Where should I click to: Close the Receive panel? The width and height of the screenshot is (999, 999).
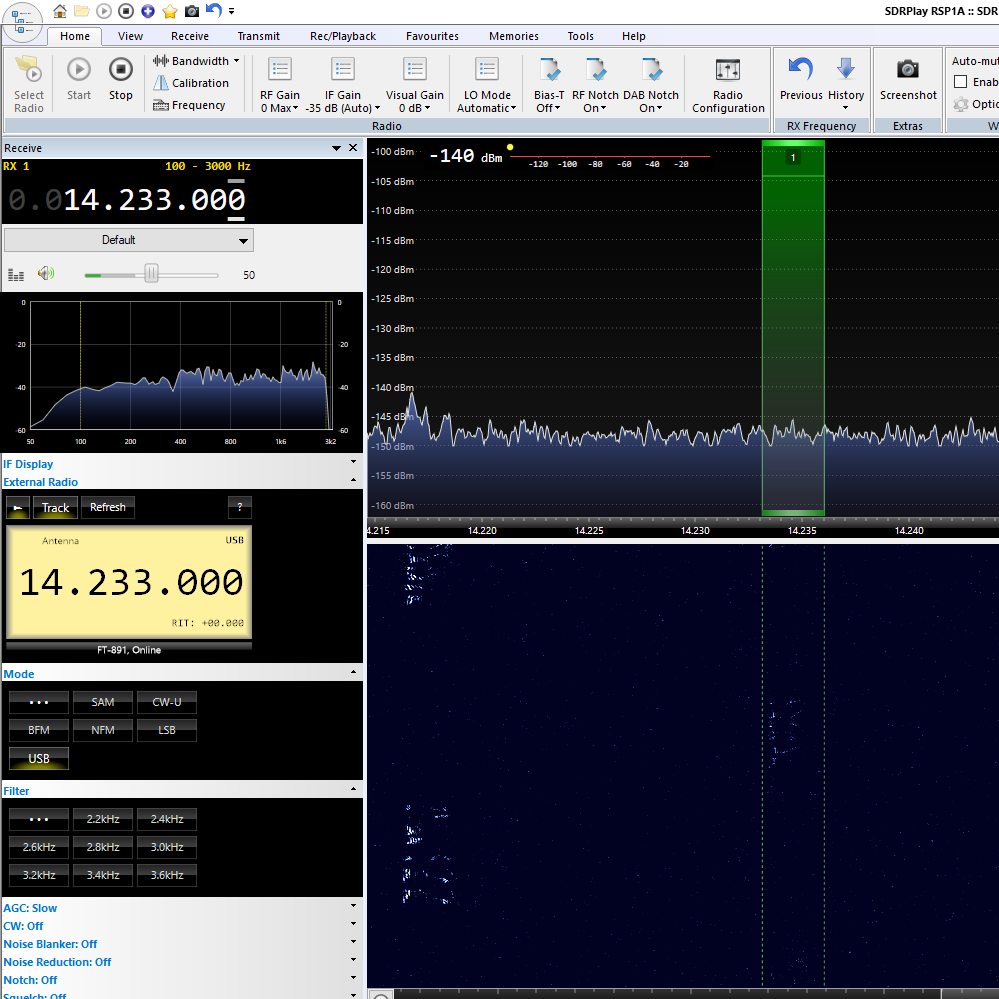click(353, 148)
